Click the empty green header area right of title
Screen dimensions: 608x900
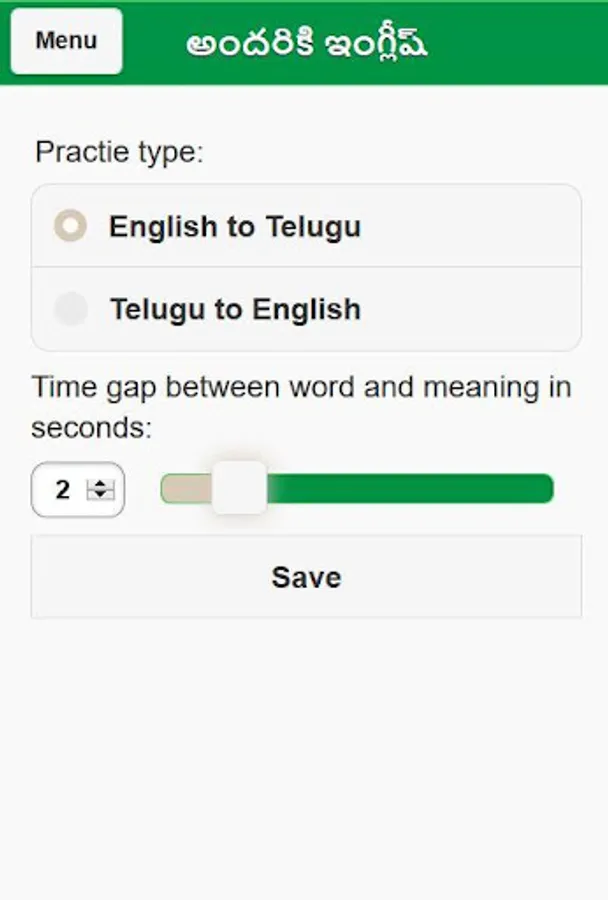(x=520, y=45)
